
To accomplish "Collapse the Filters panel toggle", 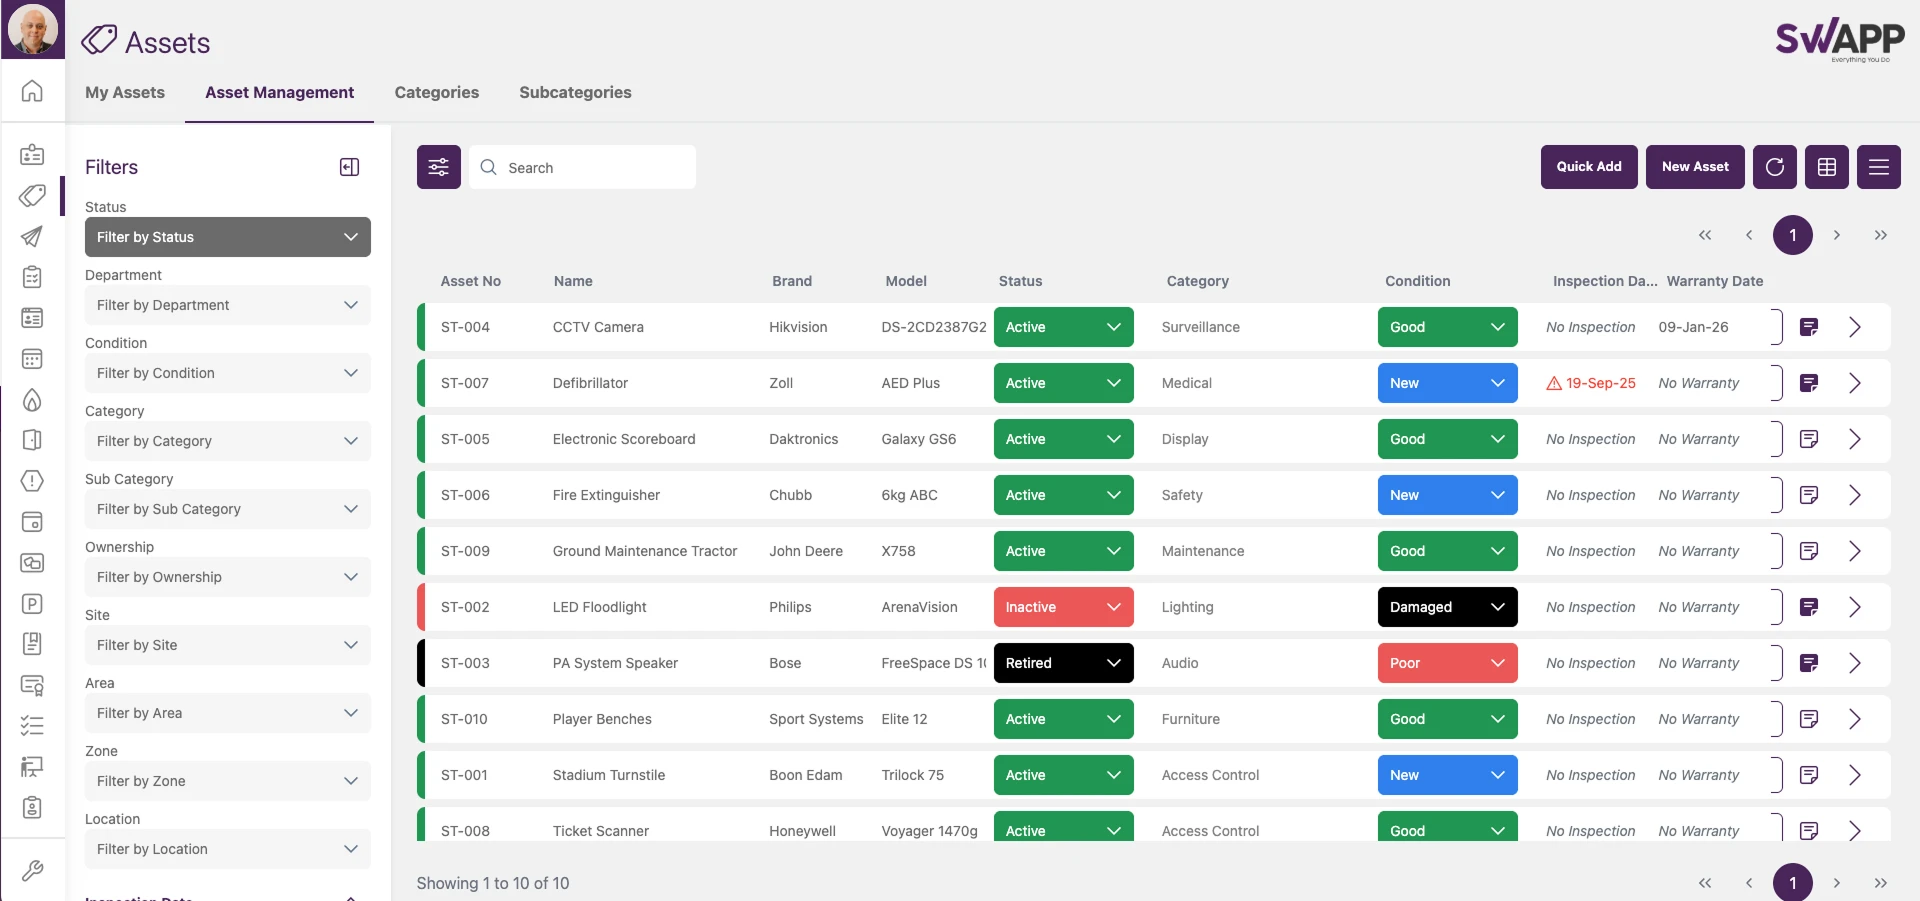I will coord(349,167).
